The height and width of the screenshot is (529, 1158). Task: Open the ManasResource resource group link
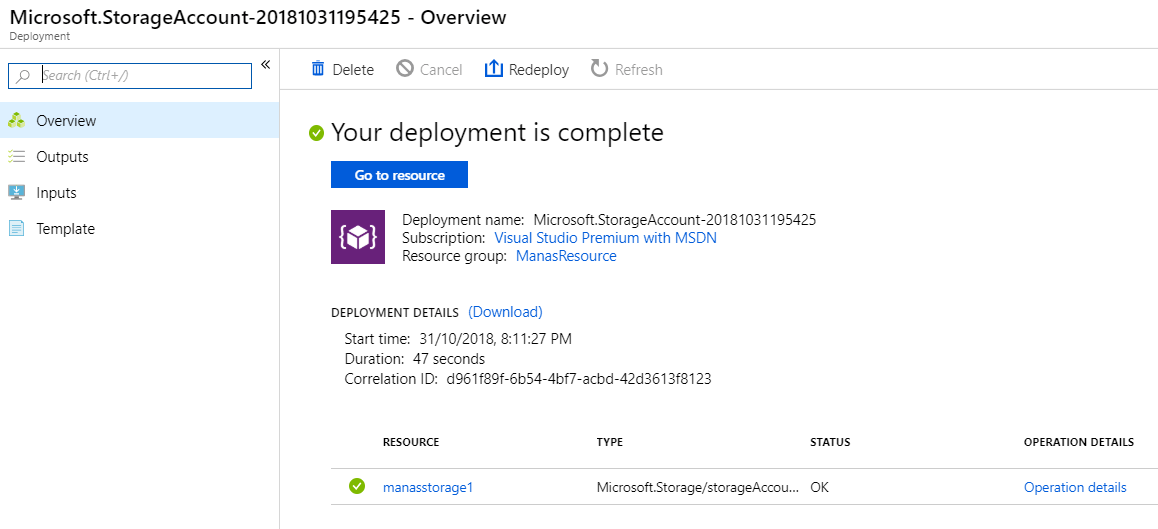click(566, 256)
